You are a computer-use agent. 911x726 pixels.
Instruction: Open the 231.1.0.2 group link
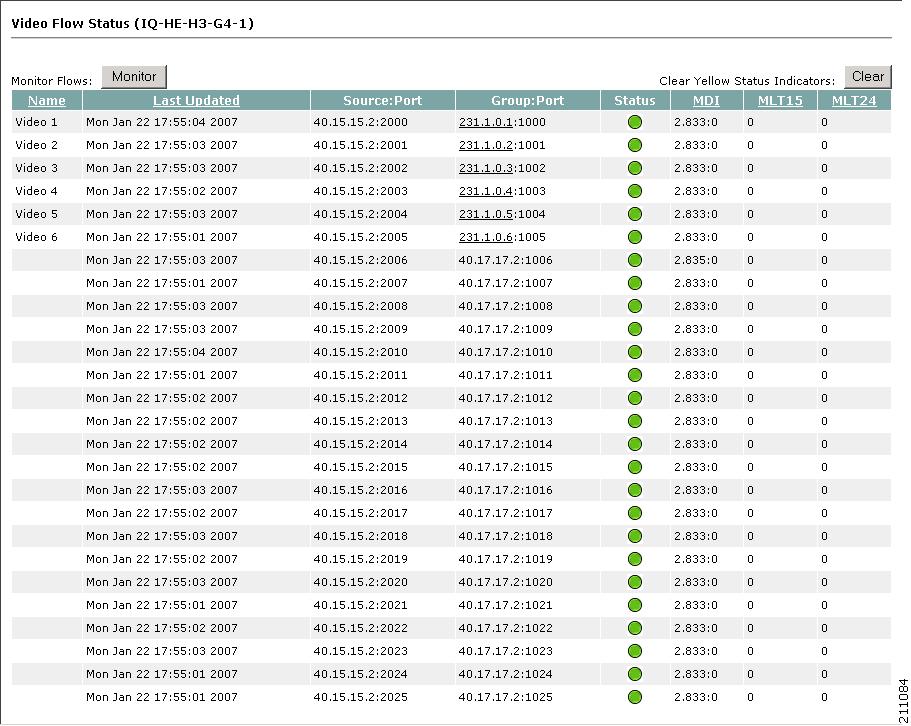point(487,145)
